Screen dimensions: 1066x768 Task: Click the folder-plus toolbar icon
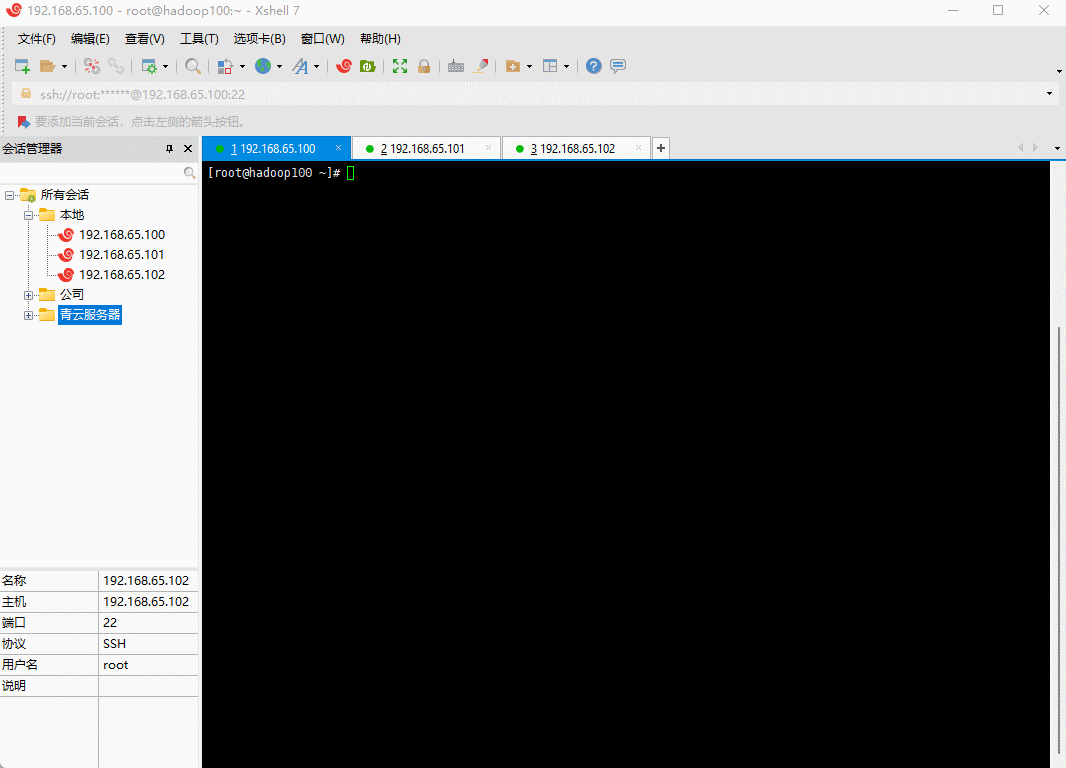point(513,66)
